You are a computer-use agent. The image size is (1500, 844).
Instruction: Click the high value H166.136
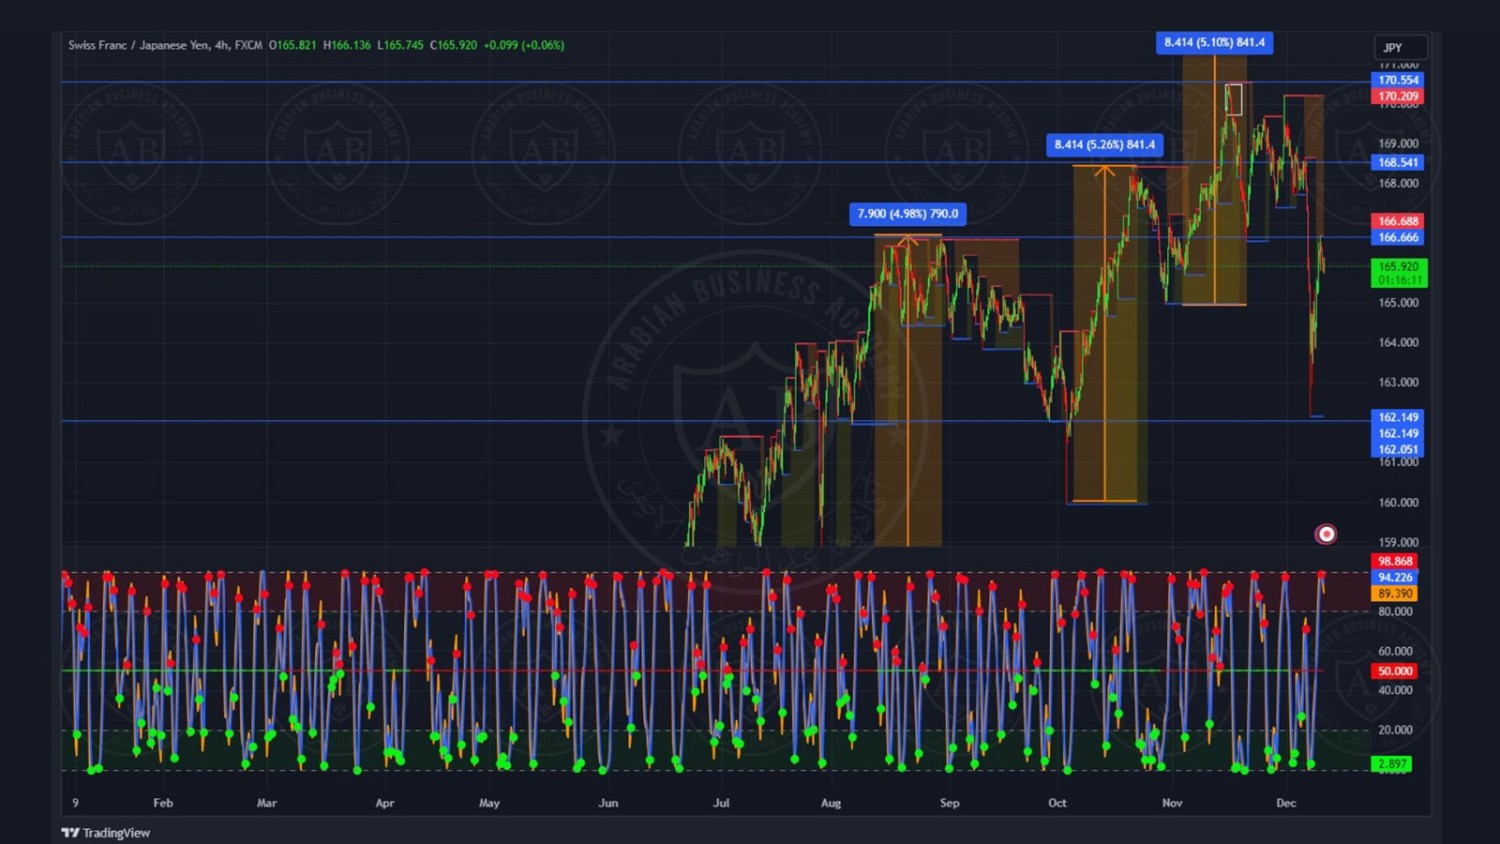tap(347, 45)
